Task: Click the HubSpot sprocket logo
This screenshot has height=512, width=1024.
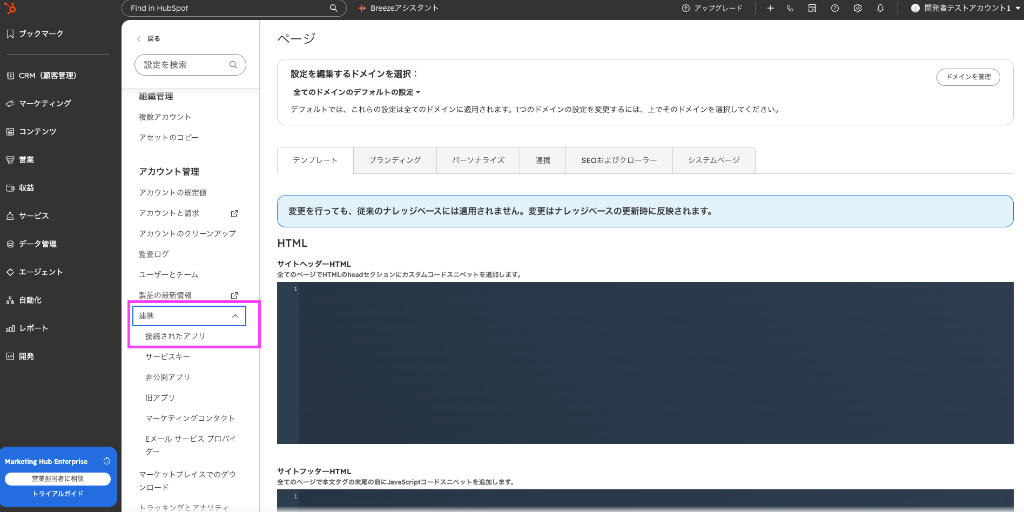Action: 10,8
